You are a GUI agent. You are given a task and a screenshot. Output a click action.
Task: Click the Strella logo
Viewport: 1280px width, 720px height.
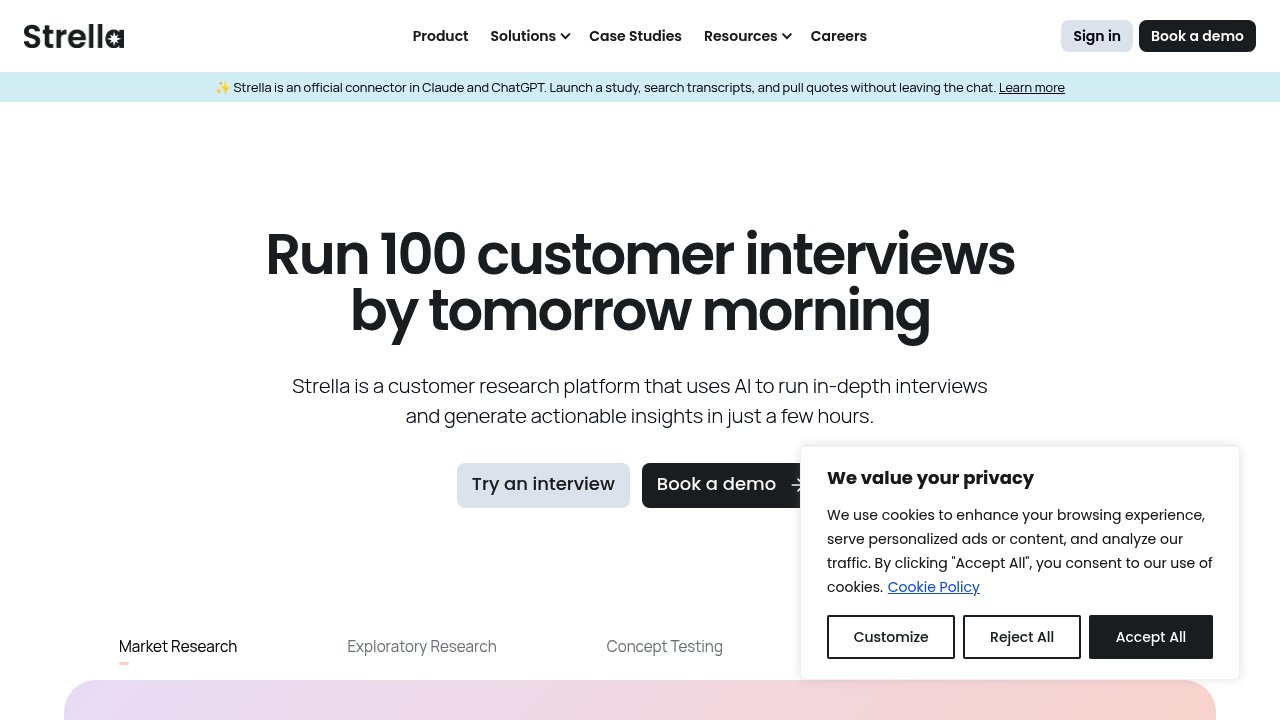tap(74, 36)
